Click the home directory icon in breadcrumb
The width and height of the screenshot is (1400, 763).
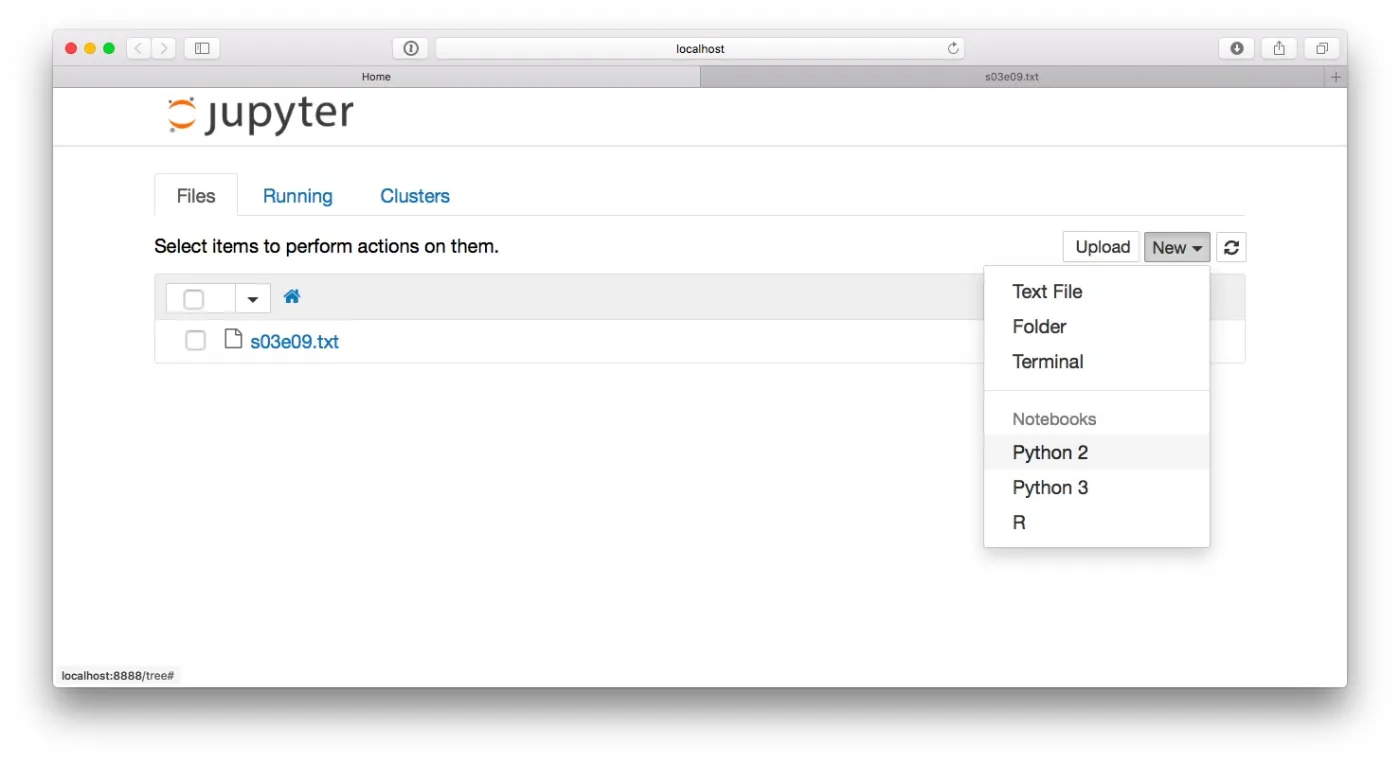292,297
